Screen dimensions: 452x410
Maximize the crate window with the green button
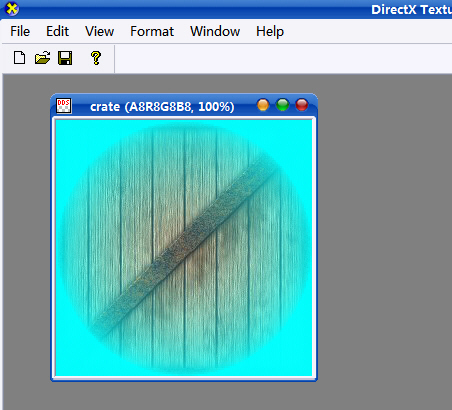(282, 105)
